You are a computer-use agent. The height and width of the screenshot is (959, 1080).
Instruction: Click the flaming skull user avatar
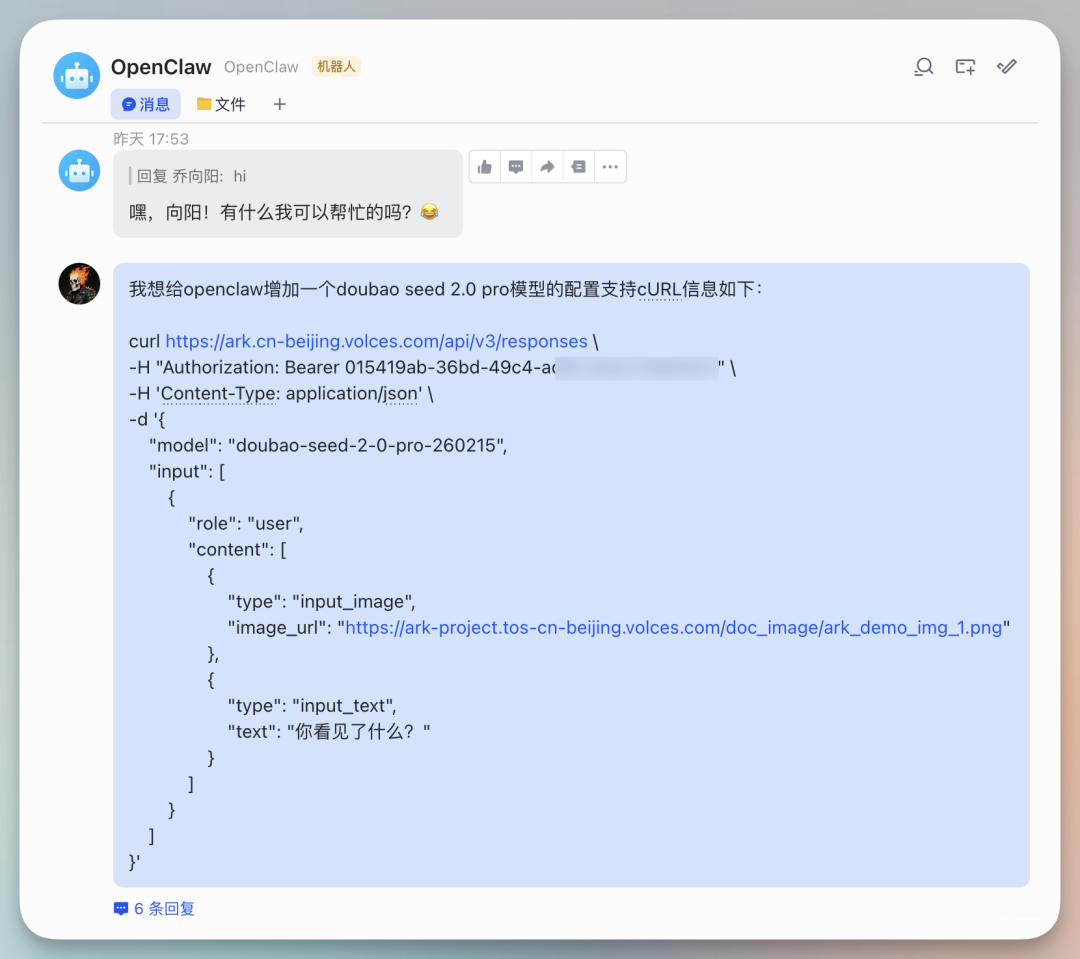coord(79,283)
